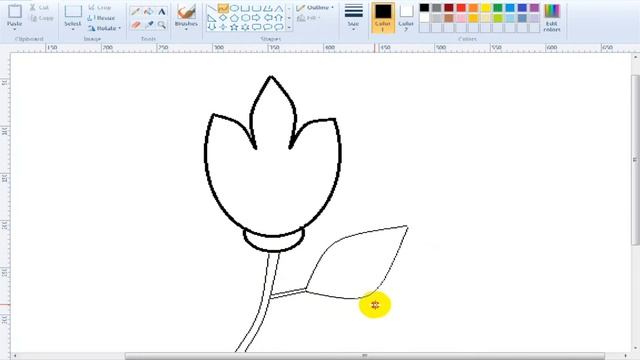
Task: Select the Magnifier tool
Action: pos(162,24)
